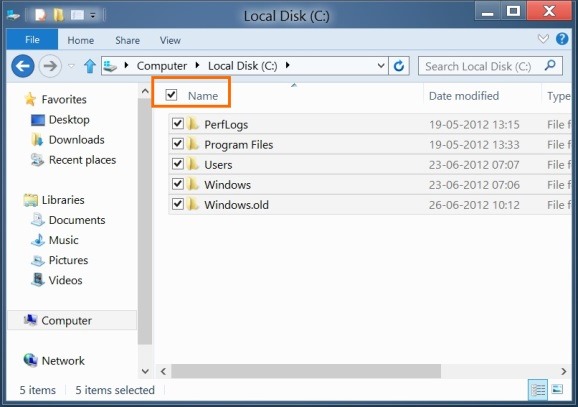Click the horizontal scrollbar right arrow
Viewport: 578px width, 407px height.
(563, 371)
